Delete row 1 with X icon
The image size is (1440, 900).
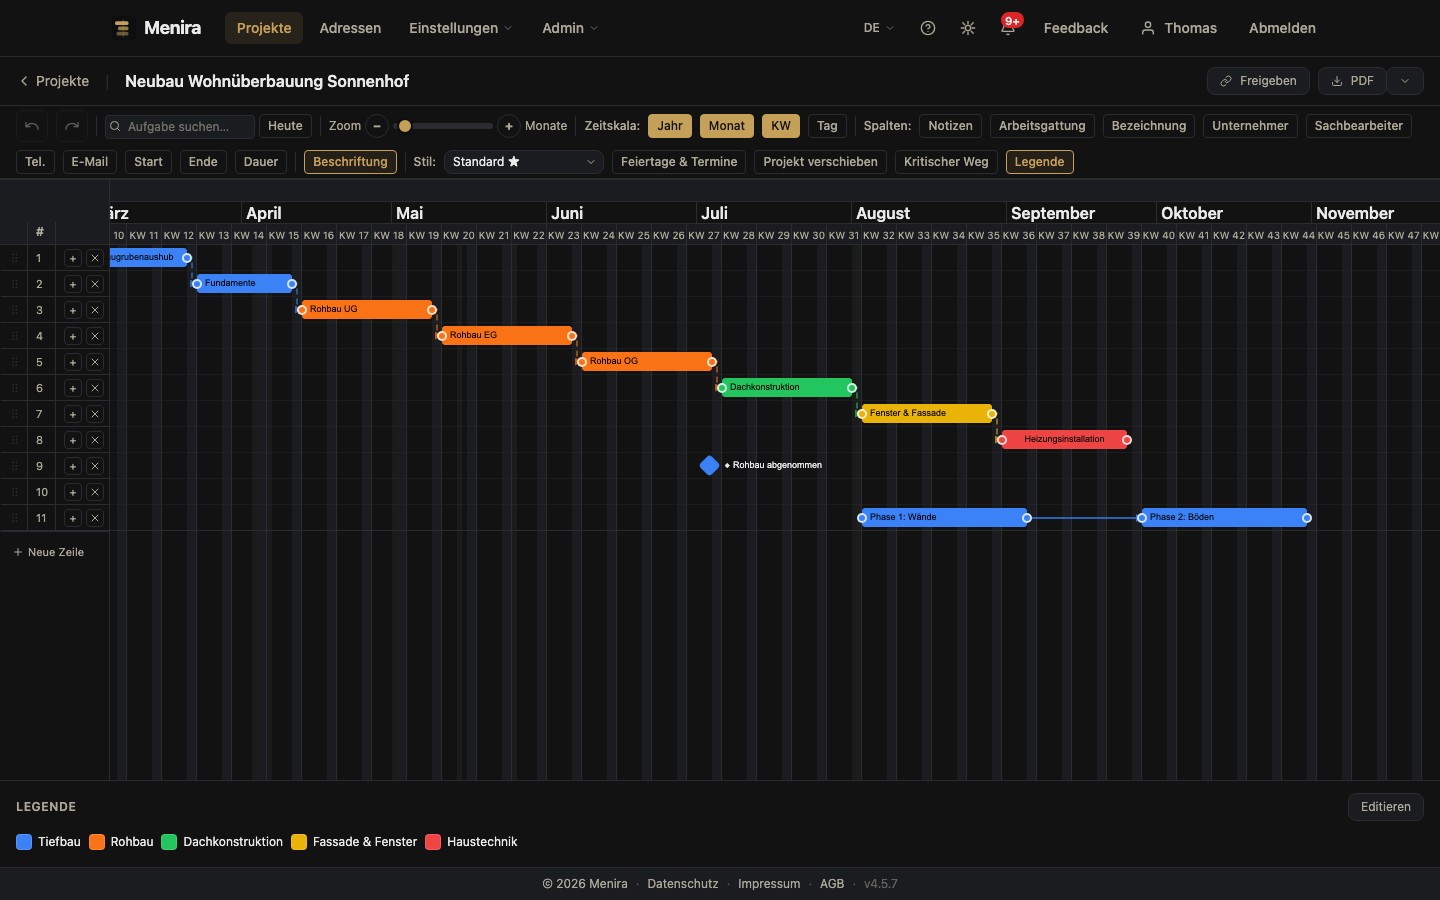[x=95, y=258]
